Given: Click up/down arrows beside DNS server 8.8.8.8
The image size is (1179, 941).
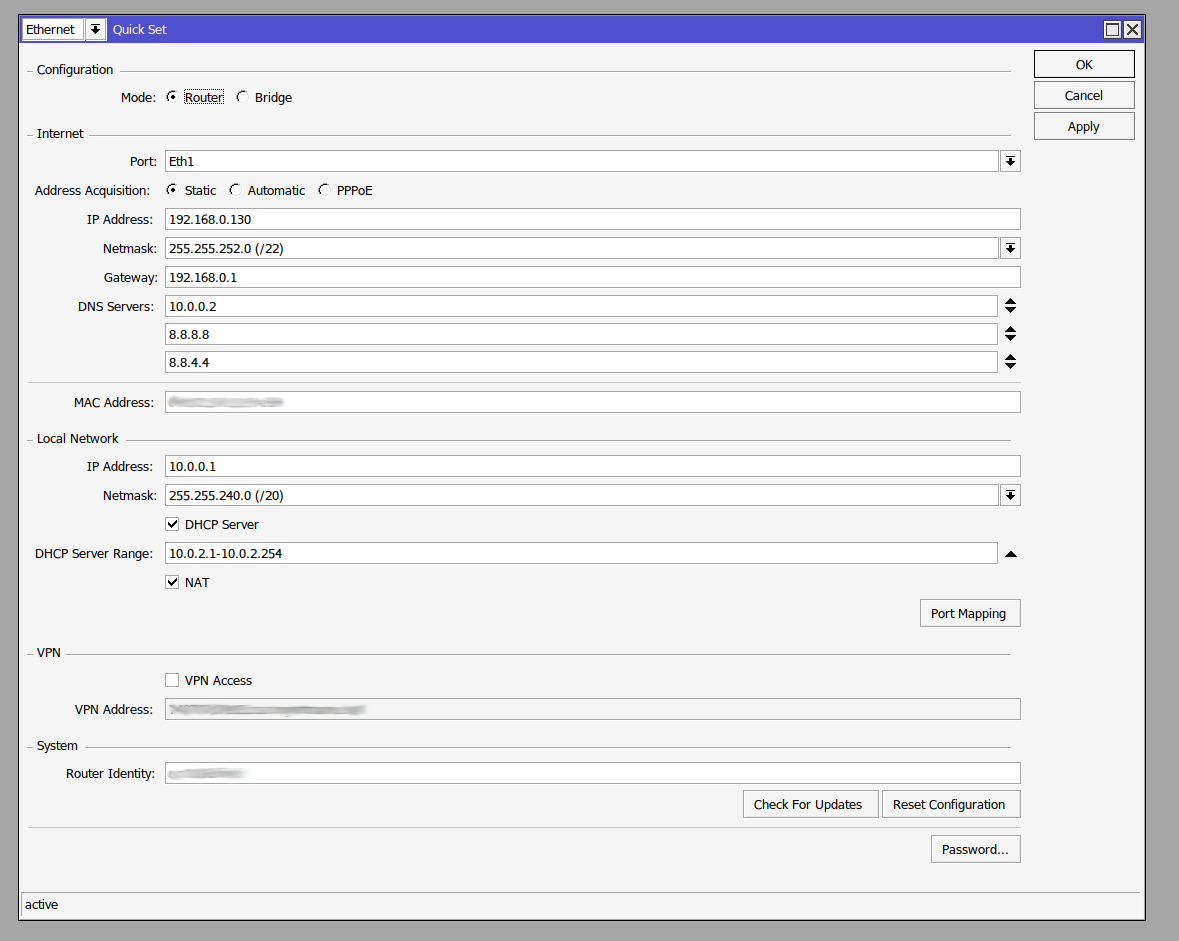Looking at the screenshot, I should [x=1010, y=334].
